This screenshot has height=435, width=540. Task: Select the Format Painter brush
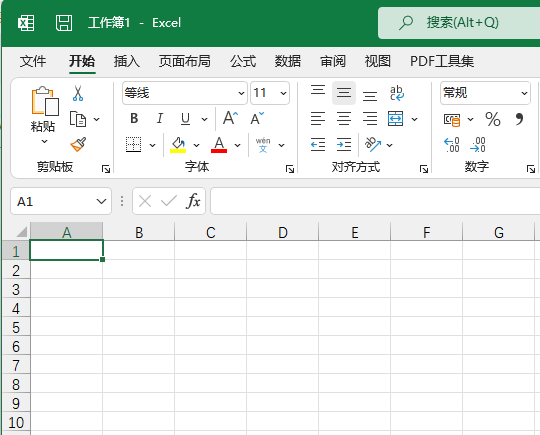coord(78,144)
